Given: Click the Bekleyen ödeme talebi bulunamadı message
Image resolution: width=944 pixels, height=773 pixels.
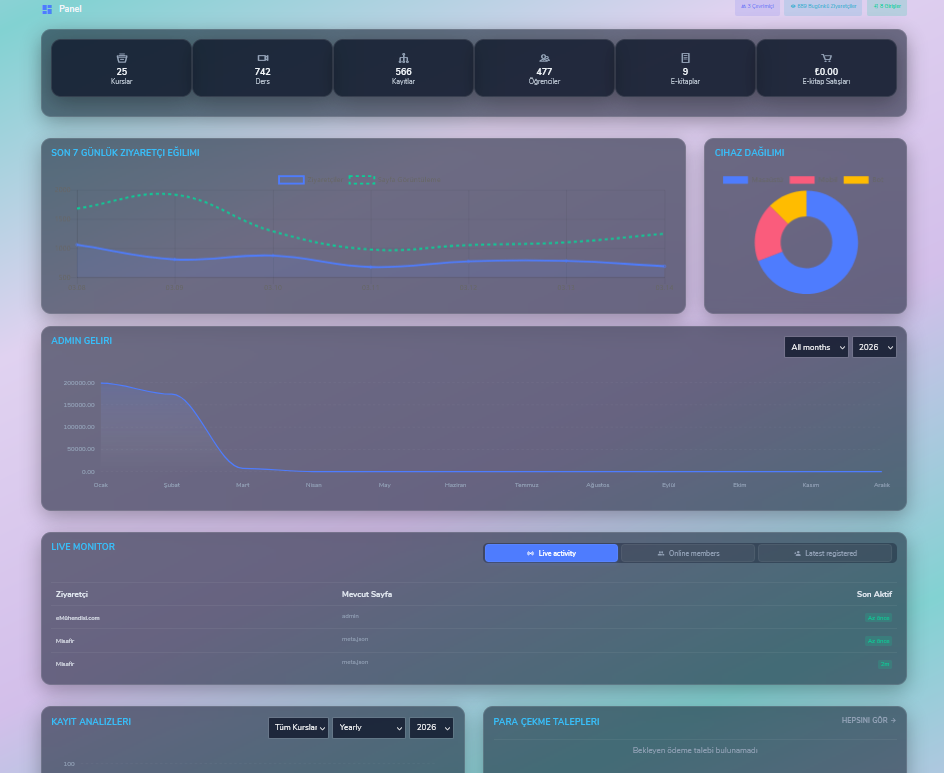Looking at the screenshot, I should pyautogui.click(x=695, y=750).
